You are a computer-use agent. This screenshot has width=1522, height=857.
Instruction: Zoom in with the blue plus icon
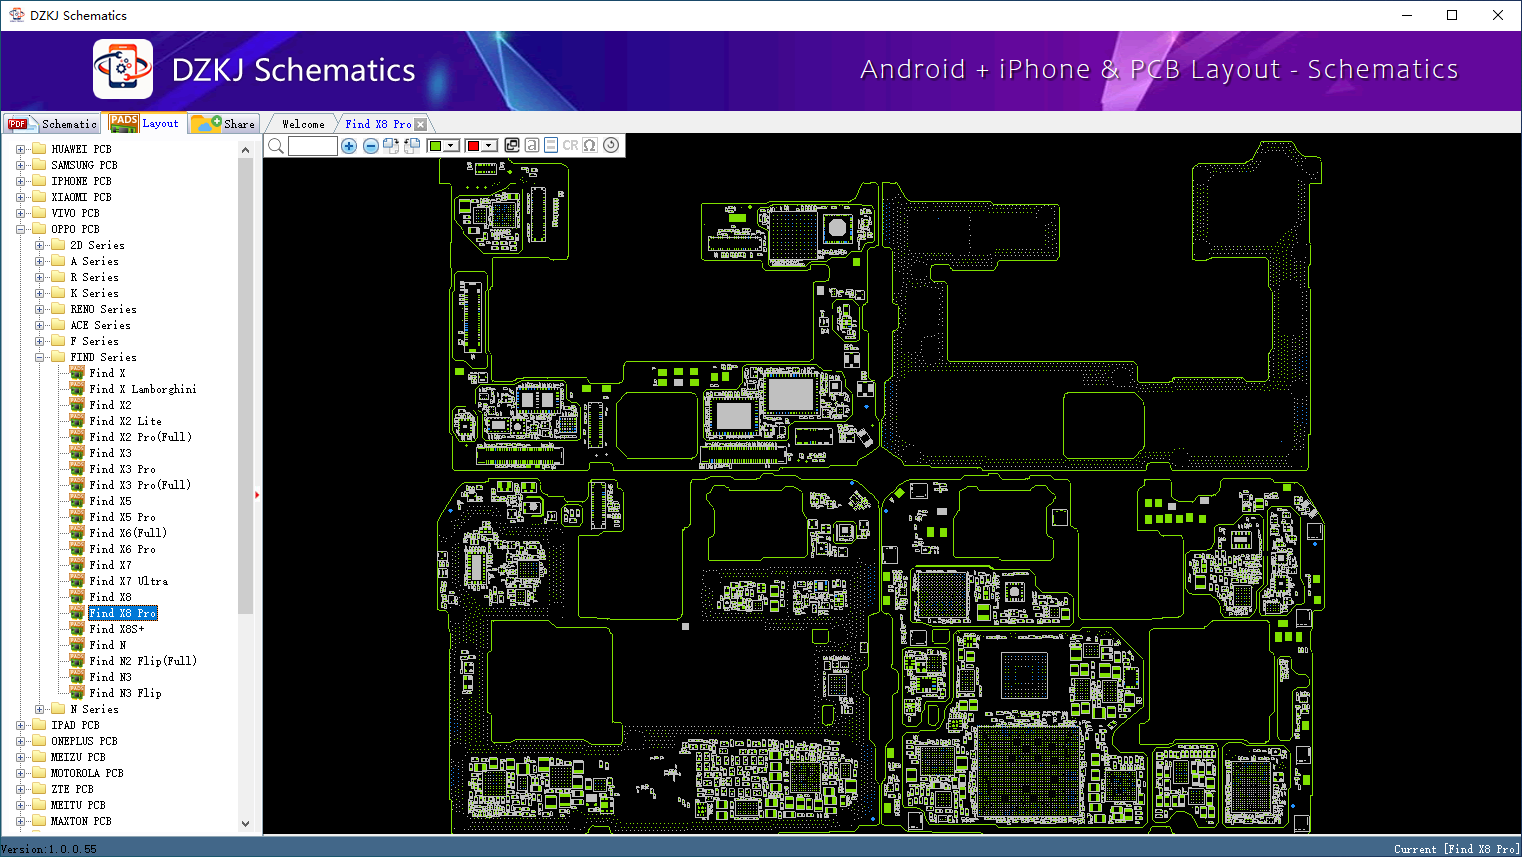tap(349, 146)
